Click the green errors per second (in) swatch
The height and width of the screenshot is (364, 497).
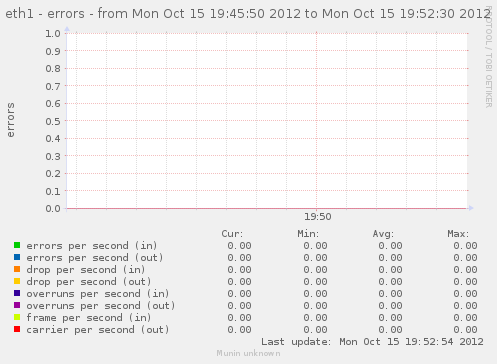click(17, 245)
